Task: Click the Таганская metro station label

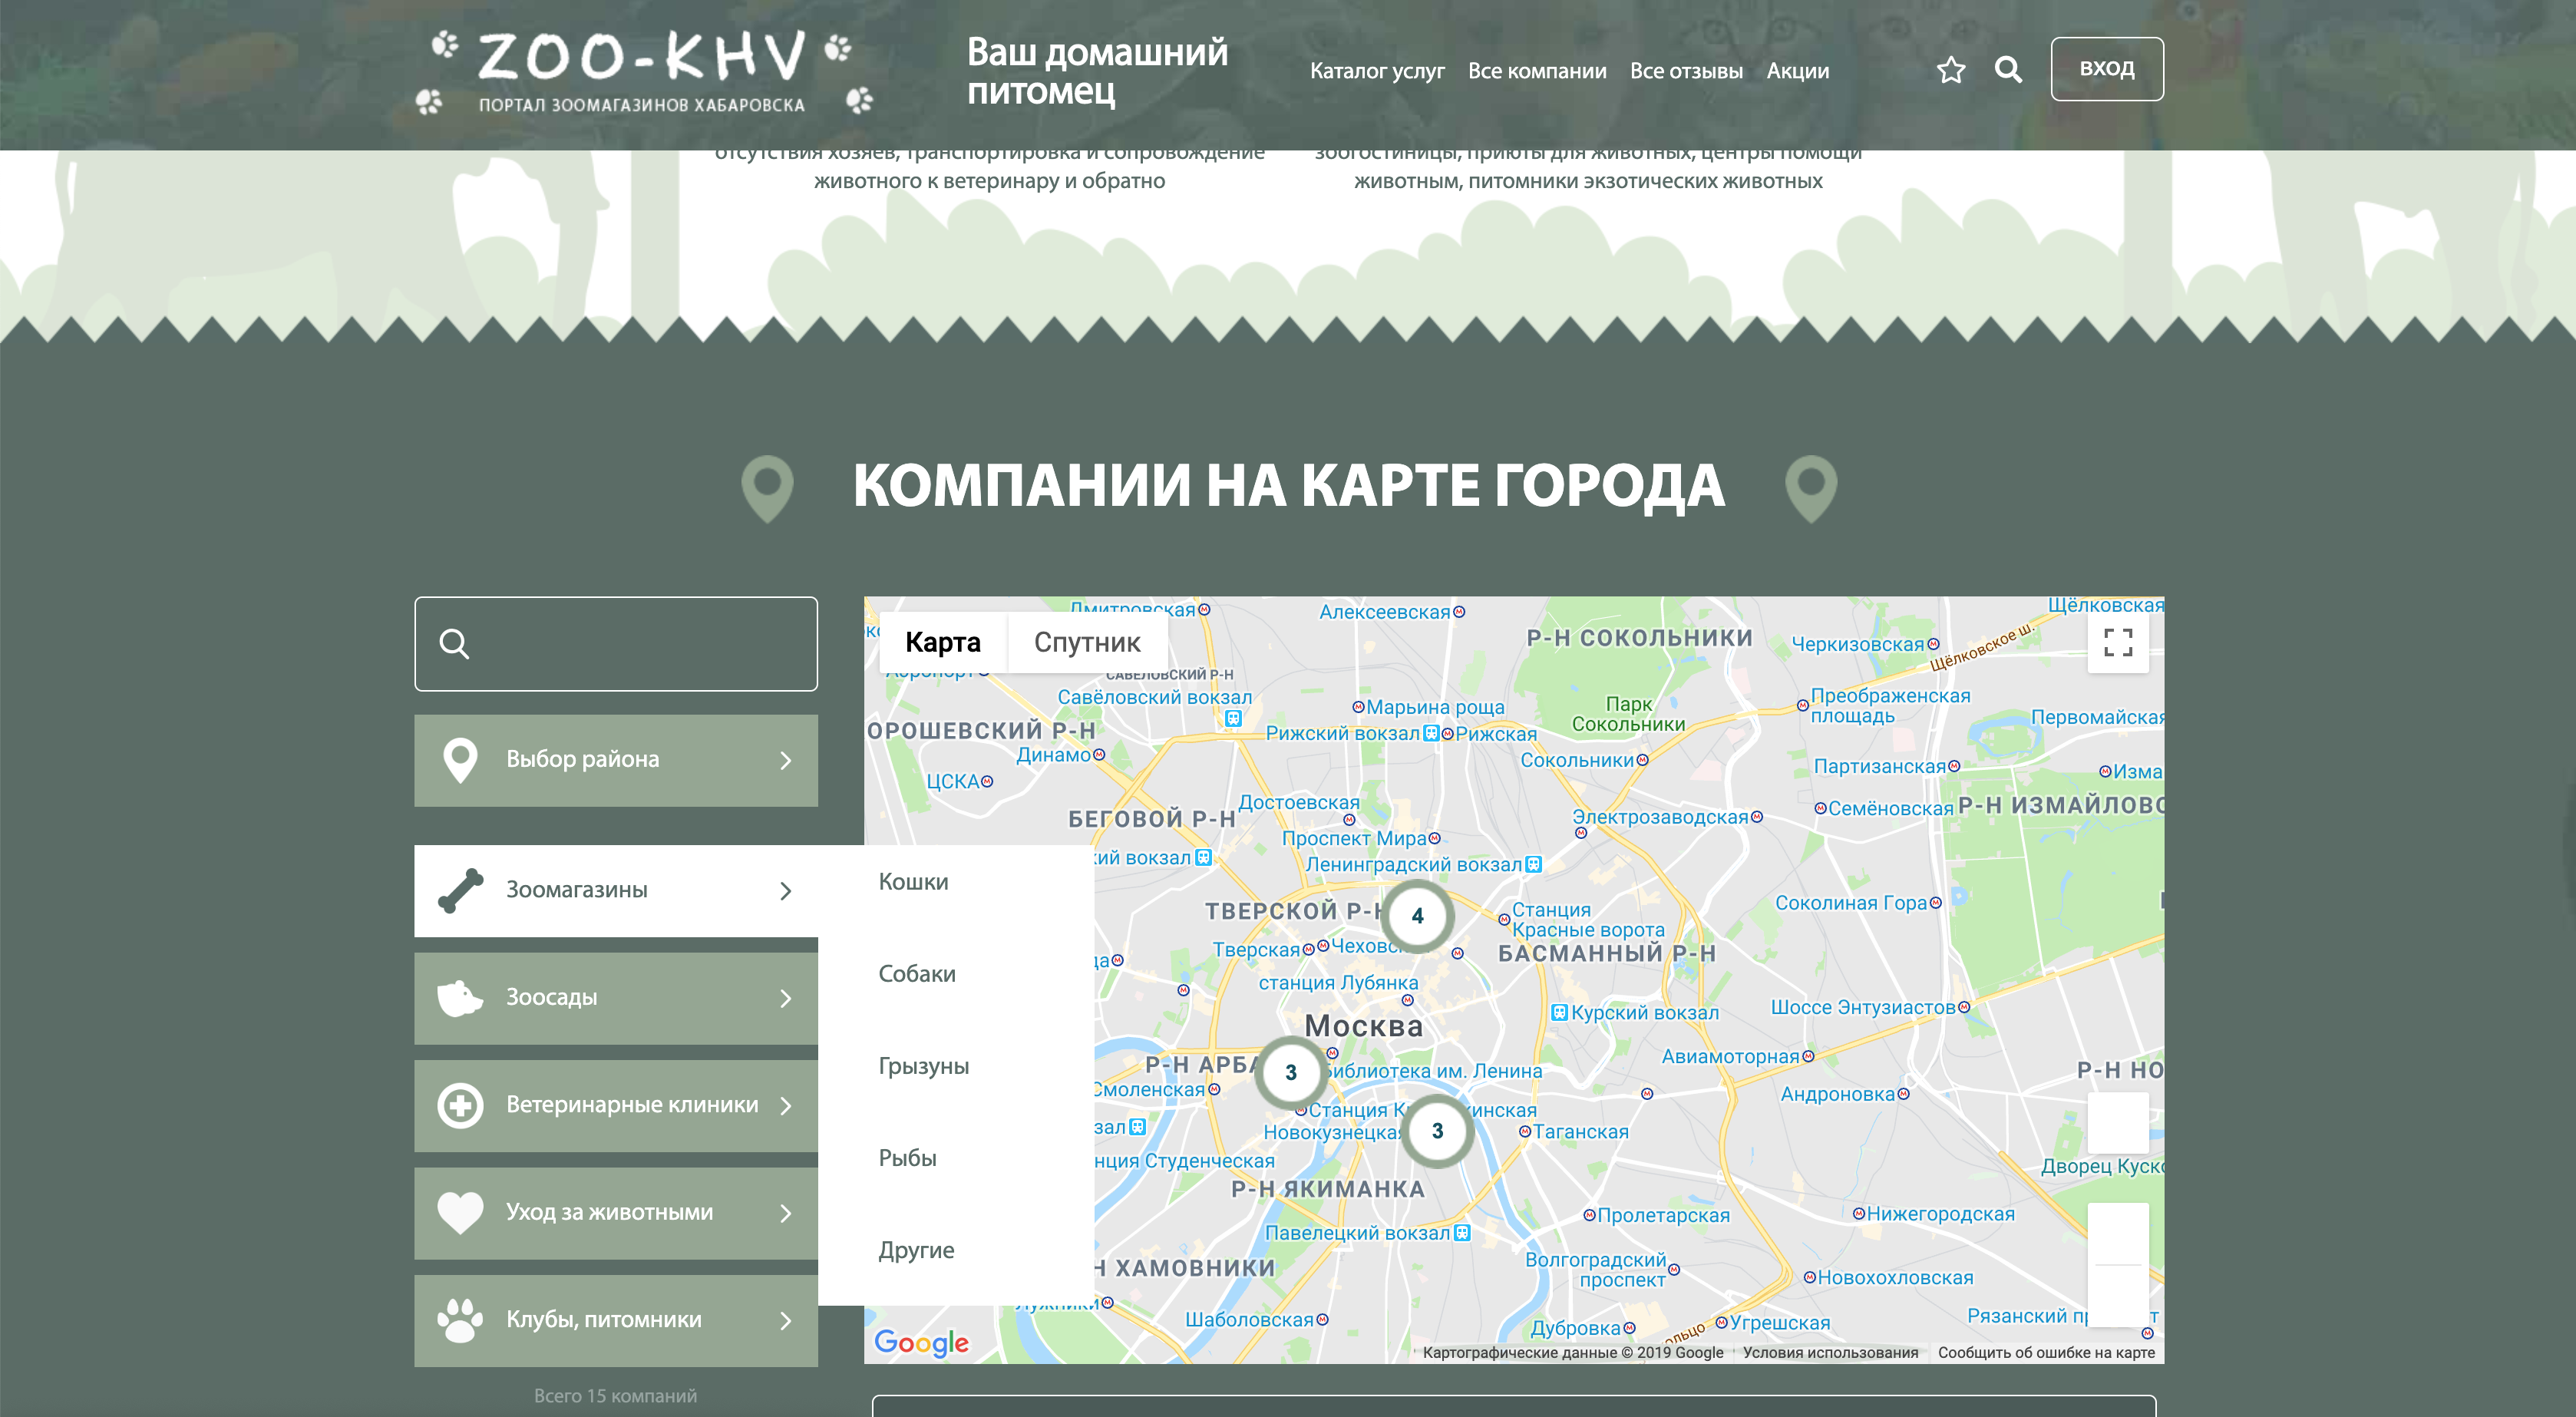Action: point(1580,1132)
